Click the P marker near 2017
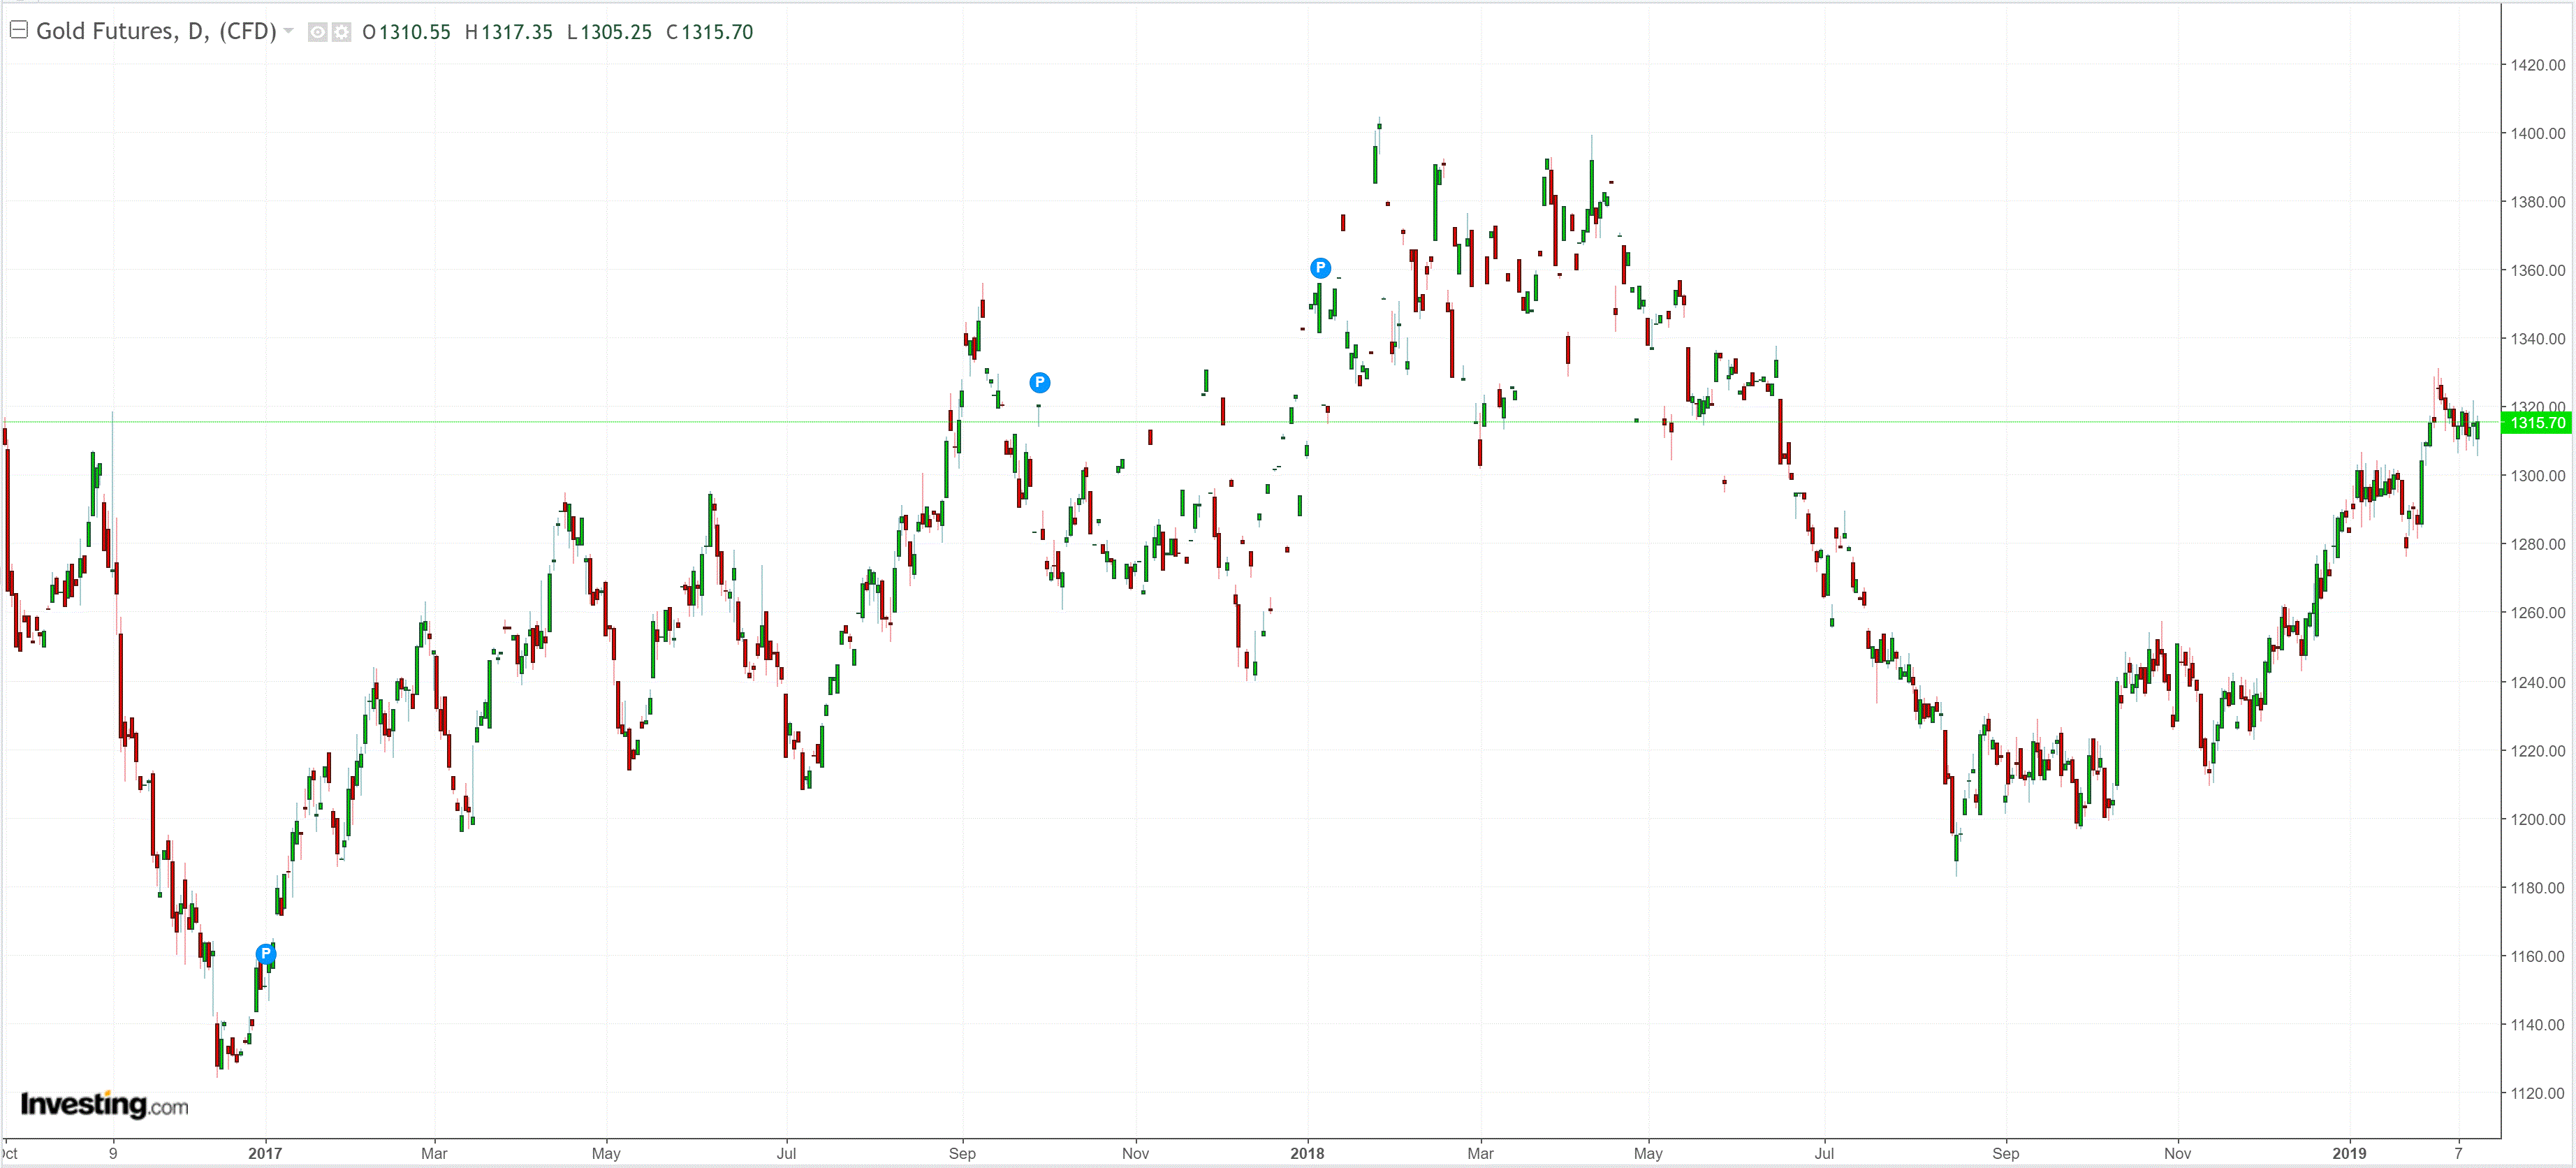 coord(266,953)
